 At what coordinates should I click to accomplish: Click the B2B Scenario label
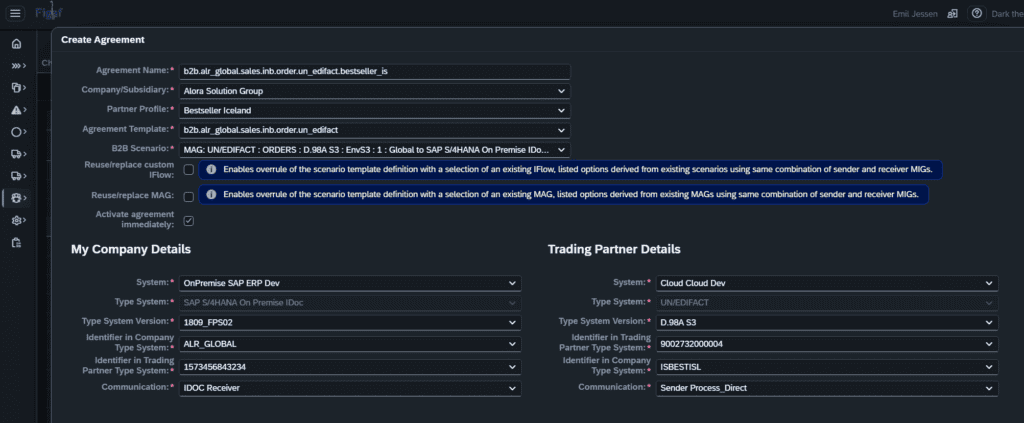click(x=144, y=148)
